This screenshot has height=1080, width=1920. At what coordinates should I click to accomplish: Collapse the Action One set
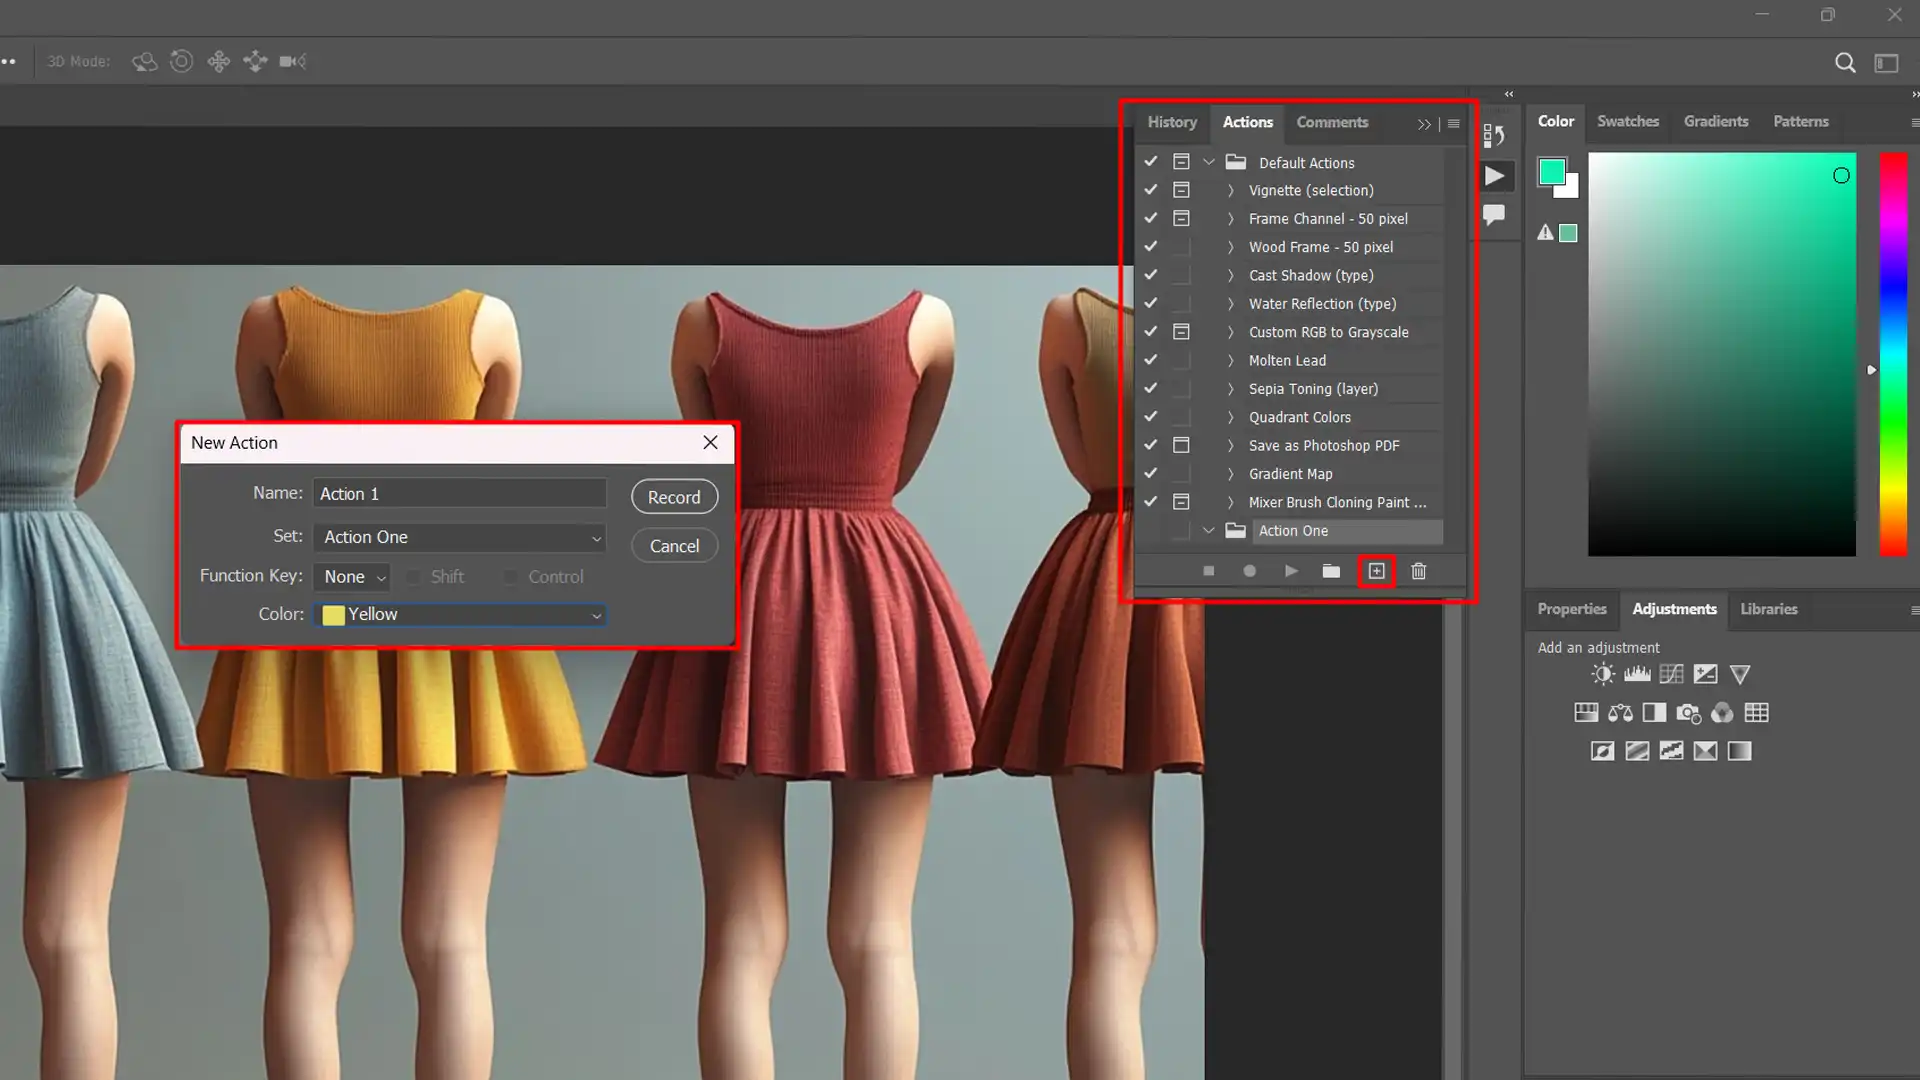[1209, 531]
